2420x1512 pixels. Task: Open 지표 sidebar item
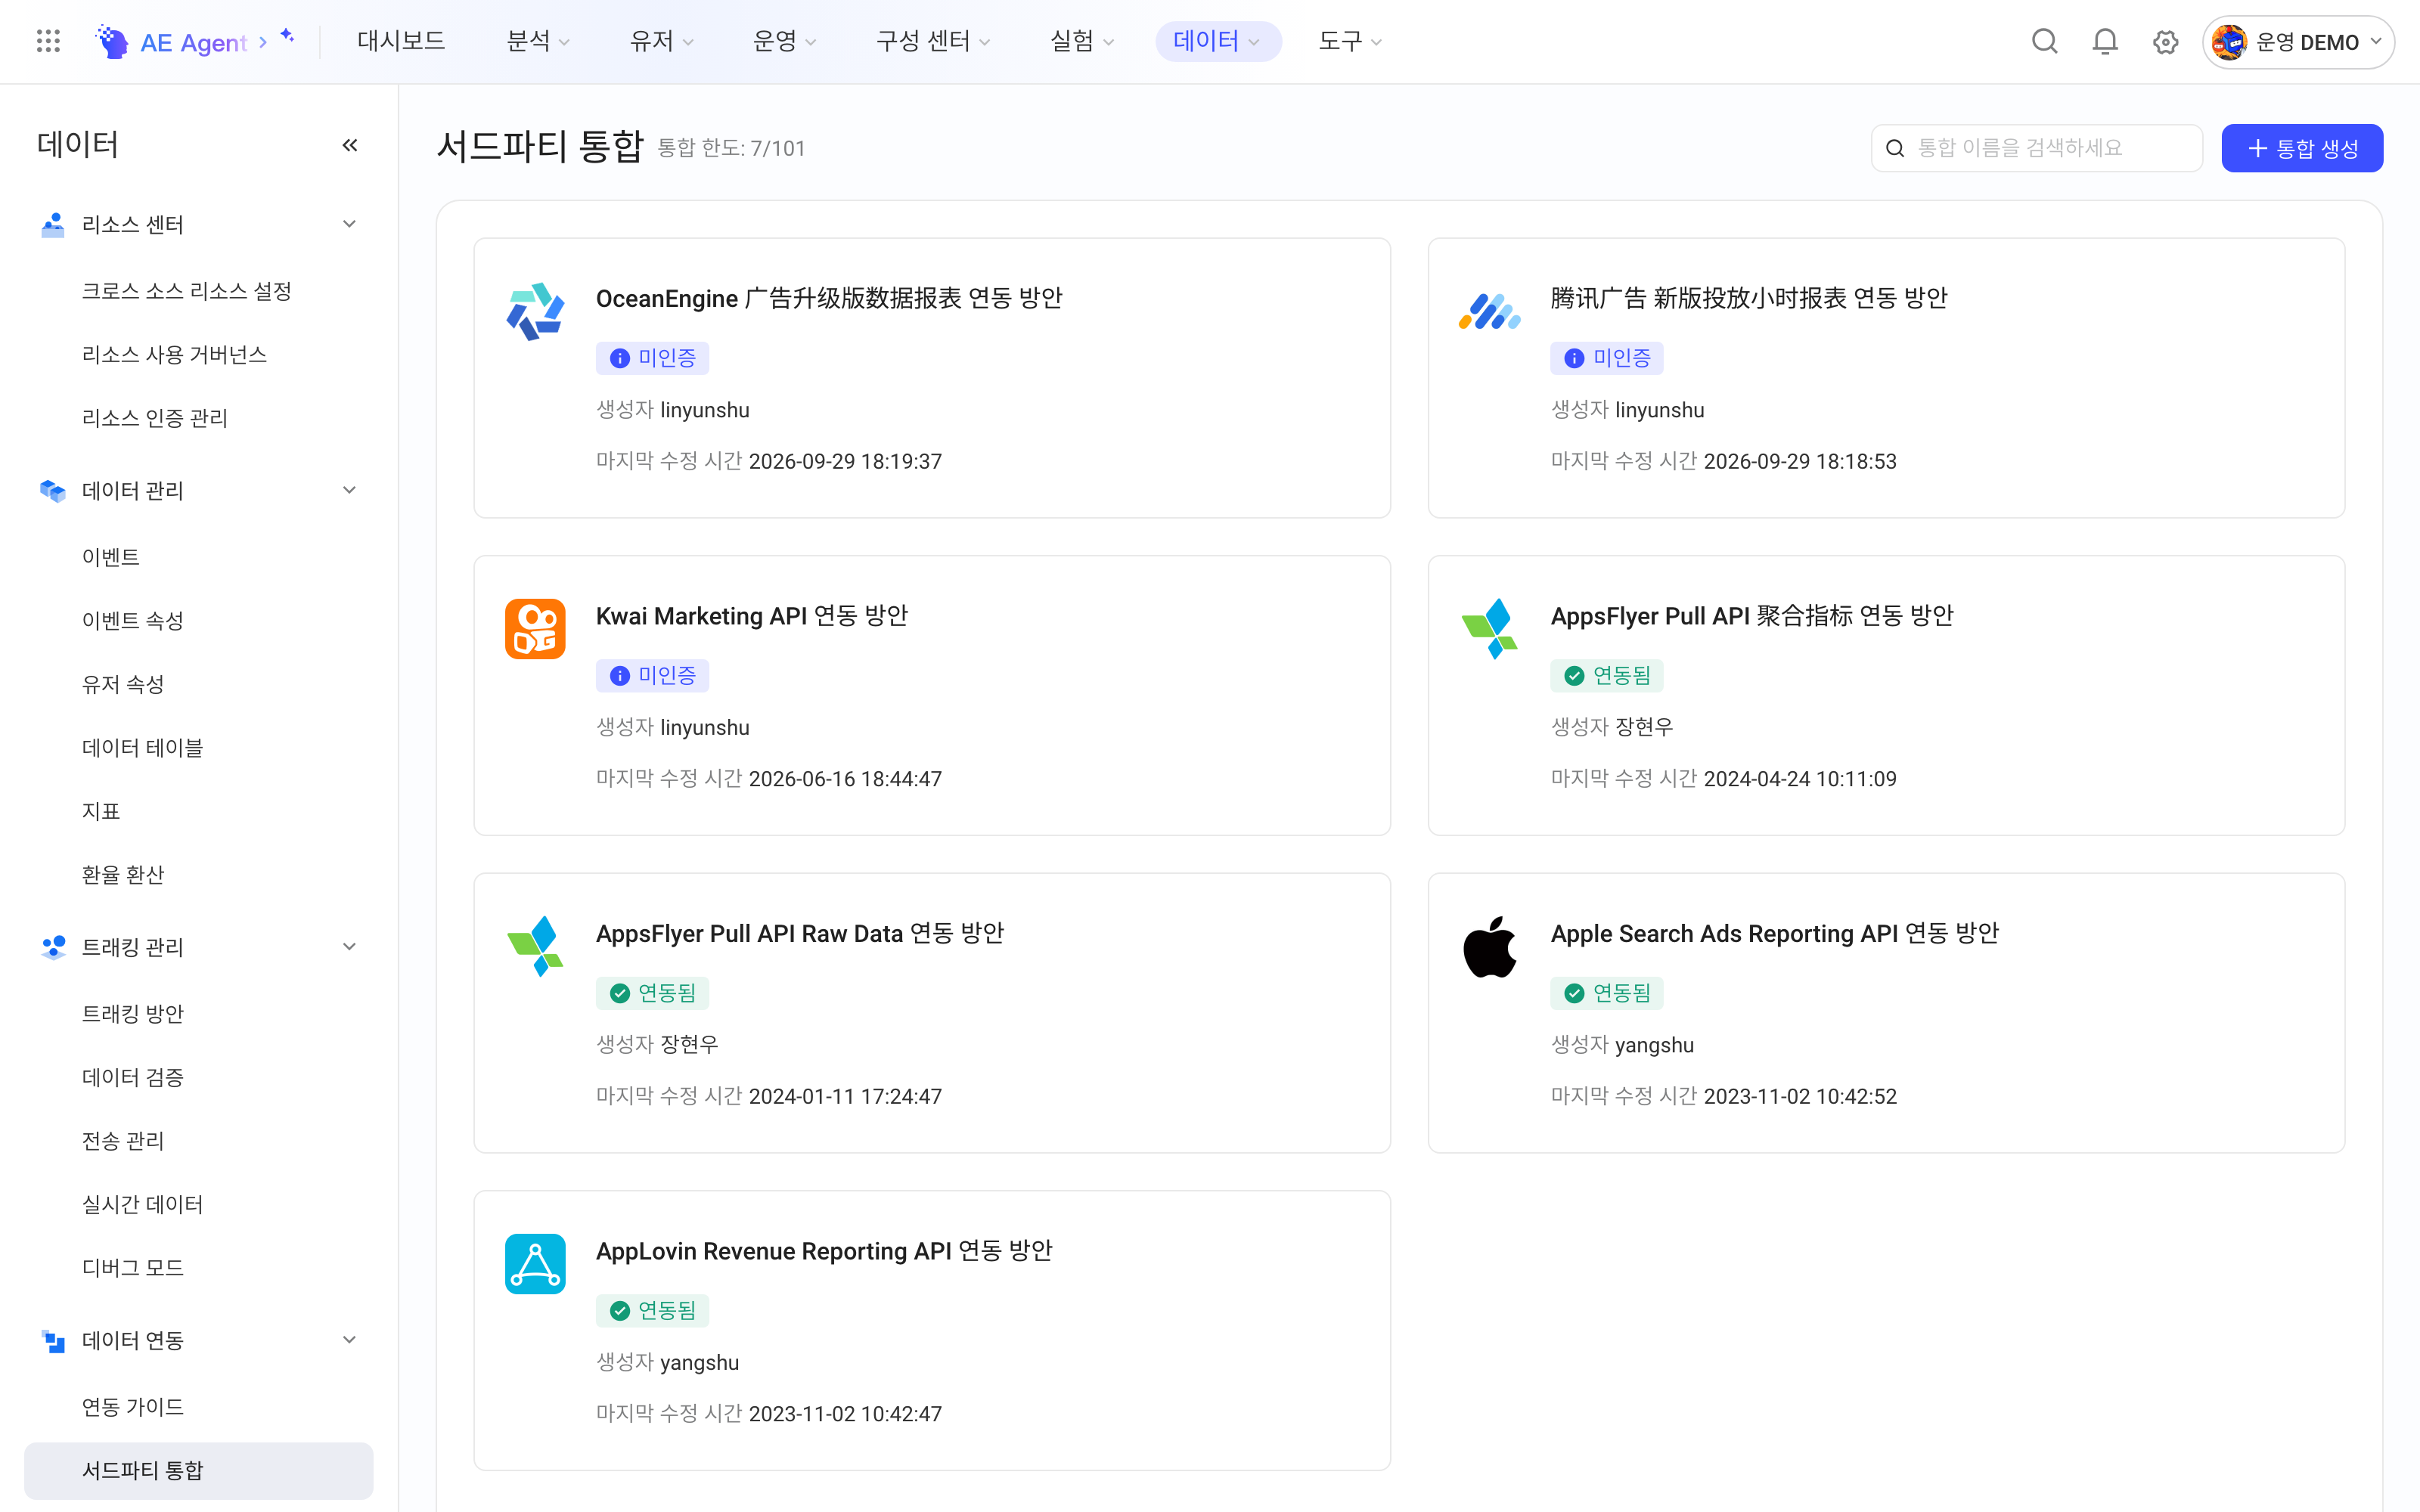[101, 811]
